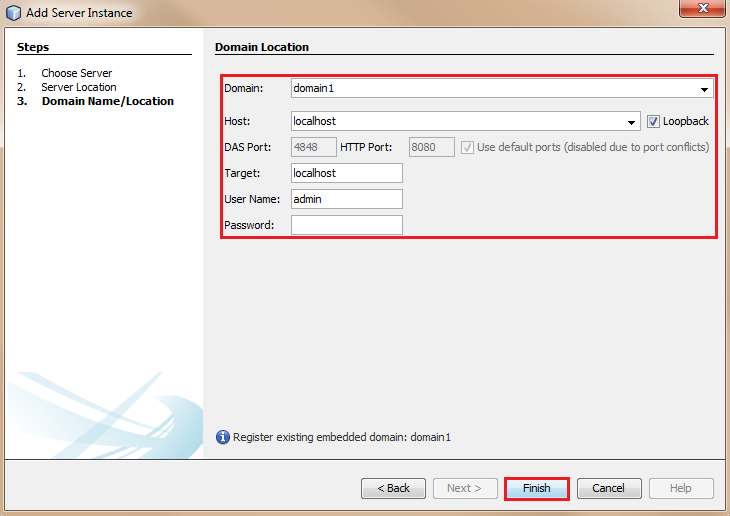Toggle the Use default ports checkbox

coord(467,148)
